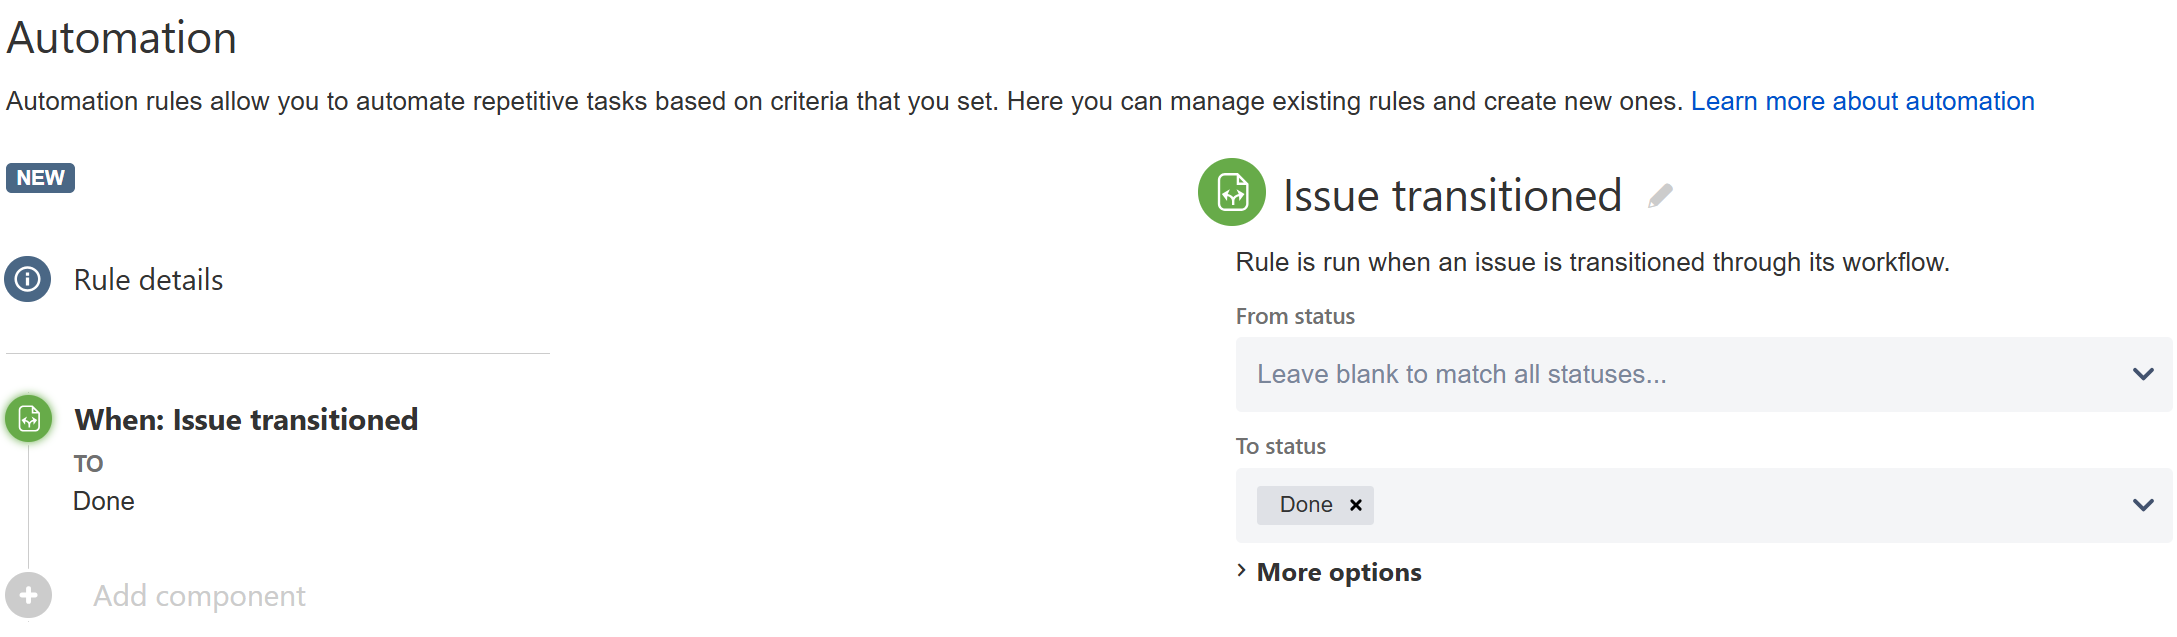
Task: Click the pencil icon to rename the trigger
Action: click(1660, 196)
